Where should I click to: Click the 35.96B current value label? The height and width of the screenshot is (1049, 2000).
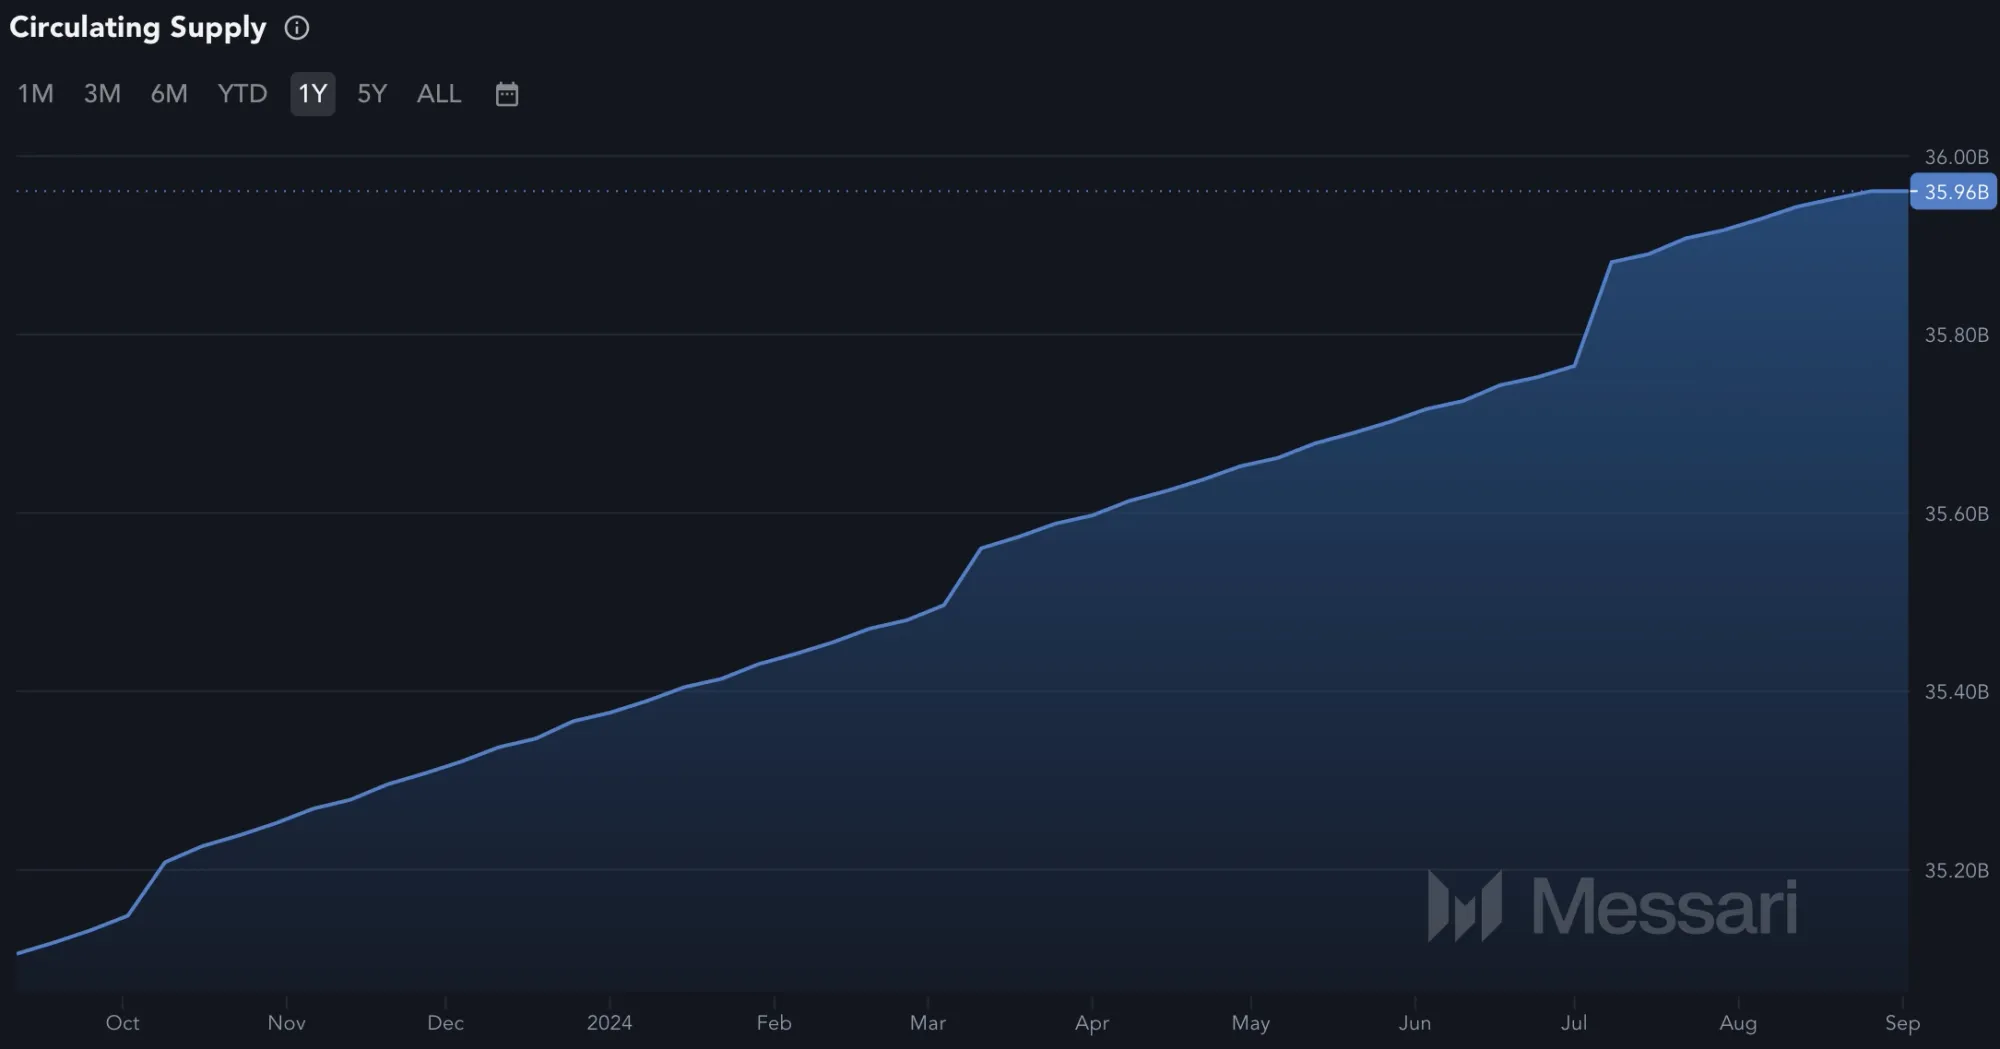[x=1953, y=192]
